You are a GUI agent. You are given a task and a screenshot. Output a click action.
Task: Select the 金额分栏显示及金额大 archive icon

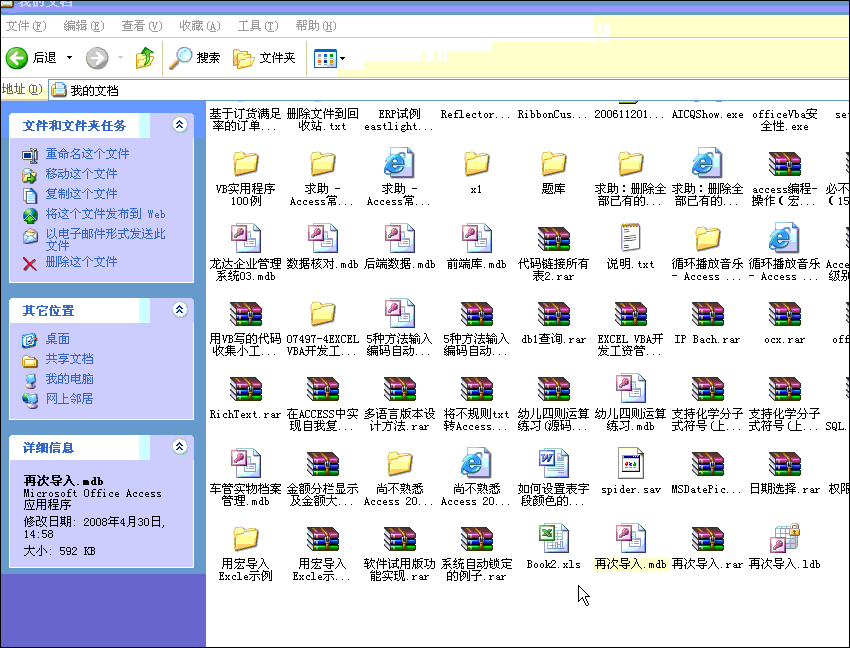[323, 463]
